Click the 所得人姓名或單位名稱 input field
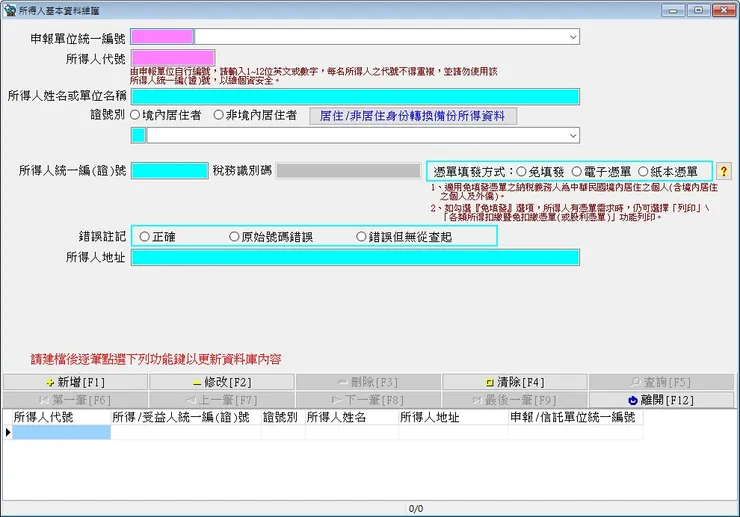Screen dimensions: 740x517 (x=355, y=97)
